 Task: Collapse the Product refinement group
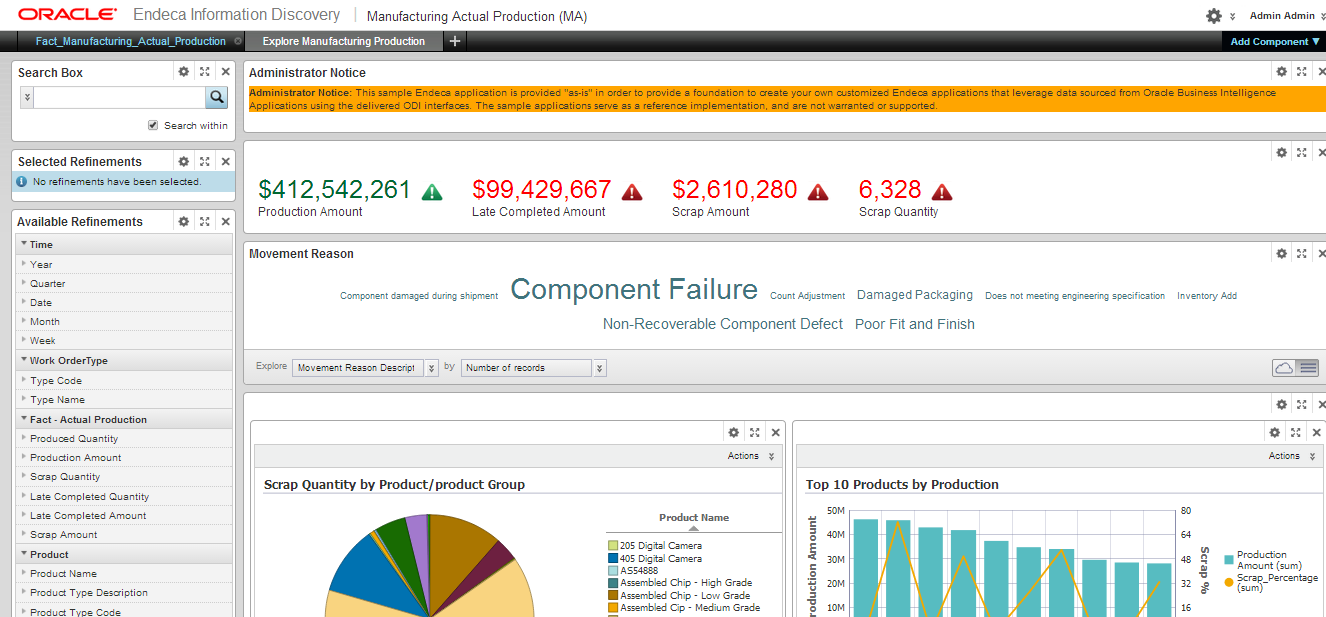pos(23,554)
